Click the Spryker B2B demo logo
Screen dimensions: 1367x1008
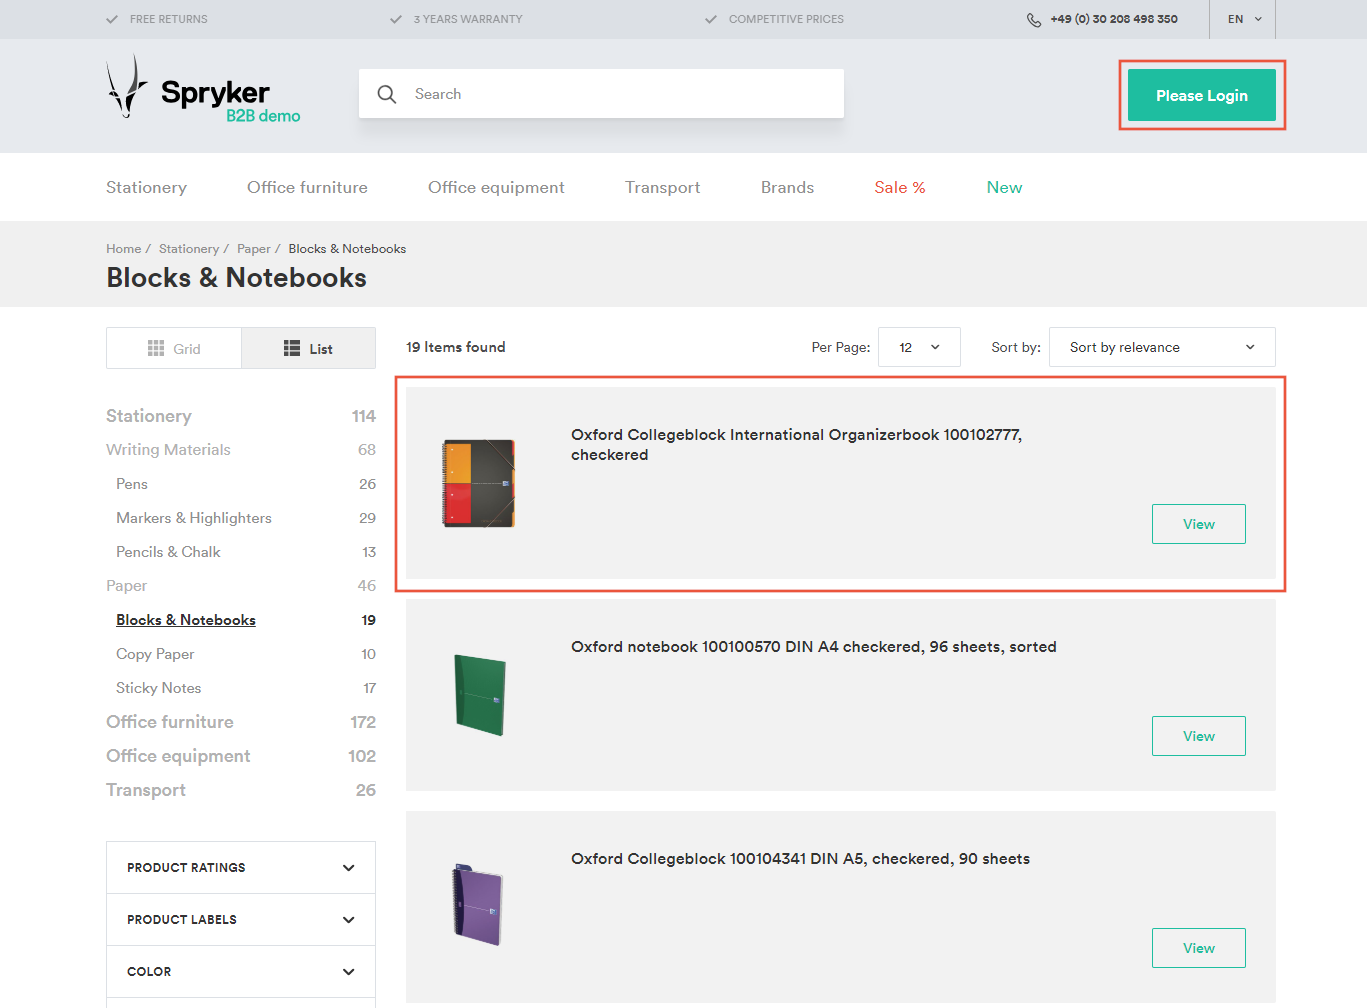[x=203, y=88]
